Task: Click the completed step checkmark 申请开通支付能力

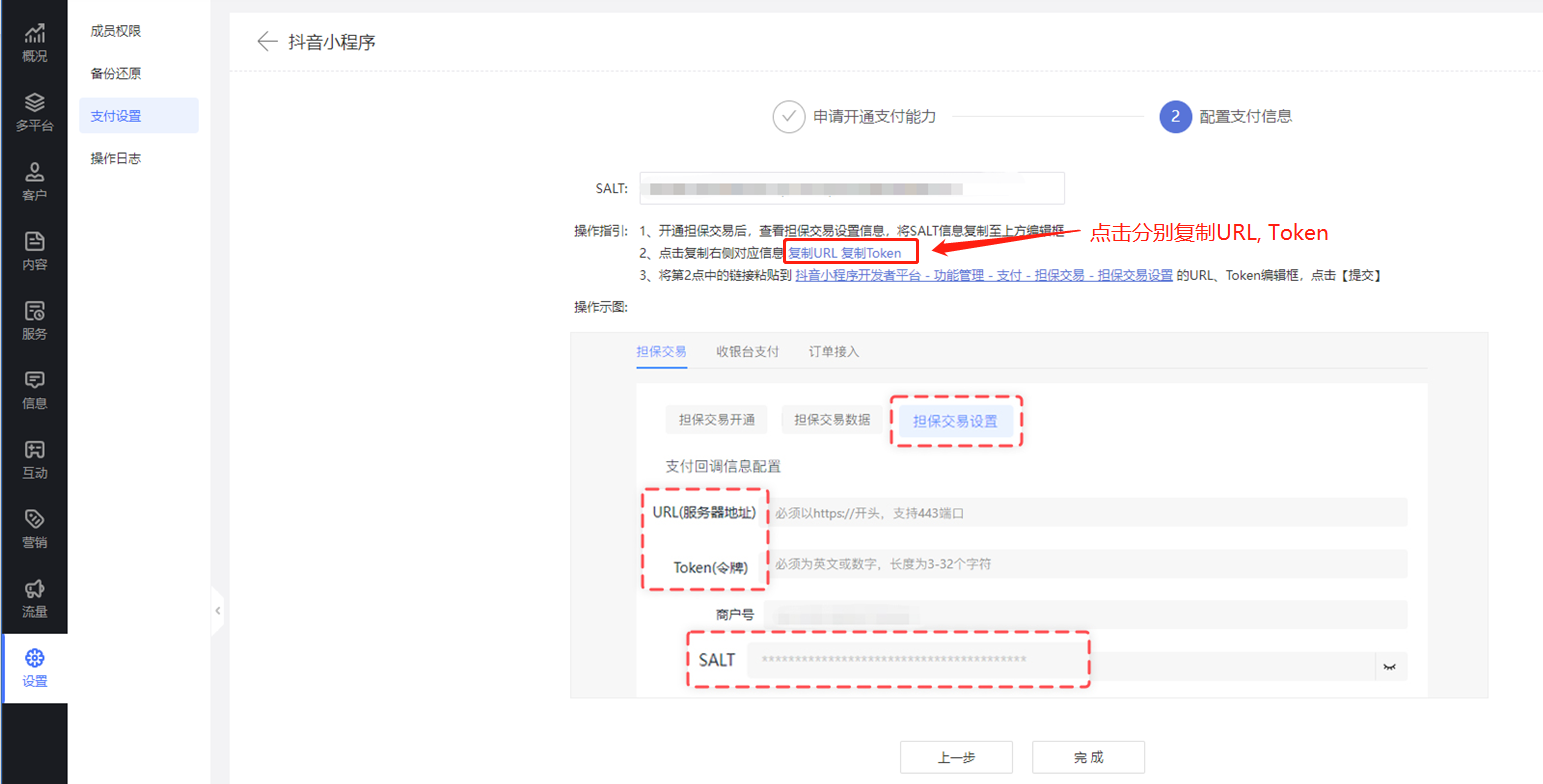Action: 789,116
